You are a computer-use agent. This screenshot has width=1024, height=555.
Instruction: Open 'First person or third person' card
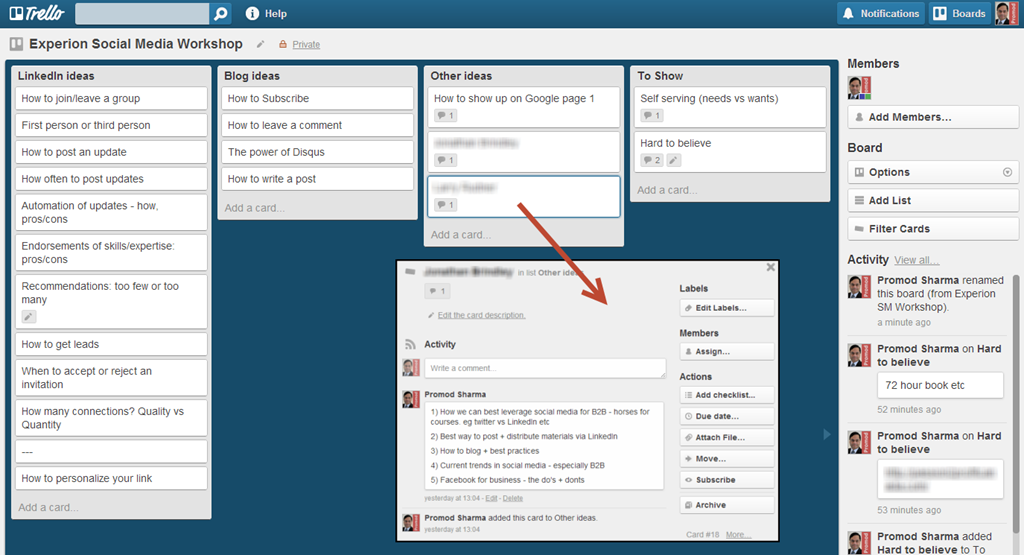(x=111, y=125)
